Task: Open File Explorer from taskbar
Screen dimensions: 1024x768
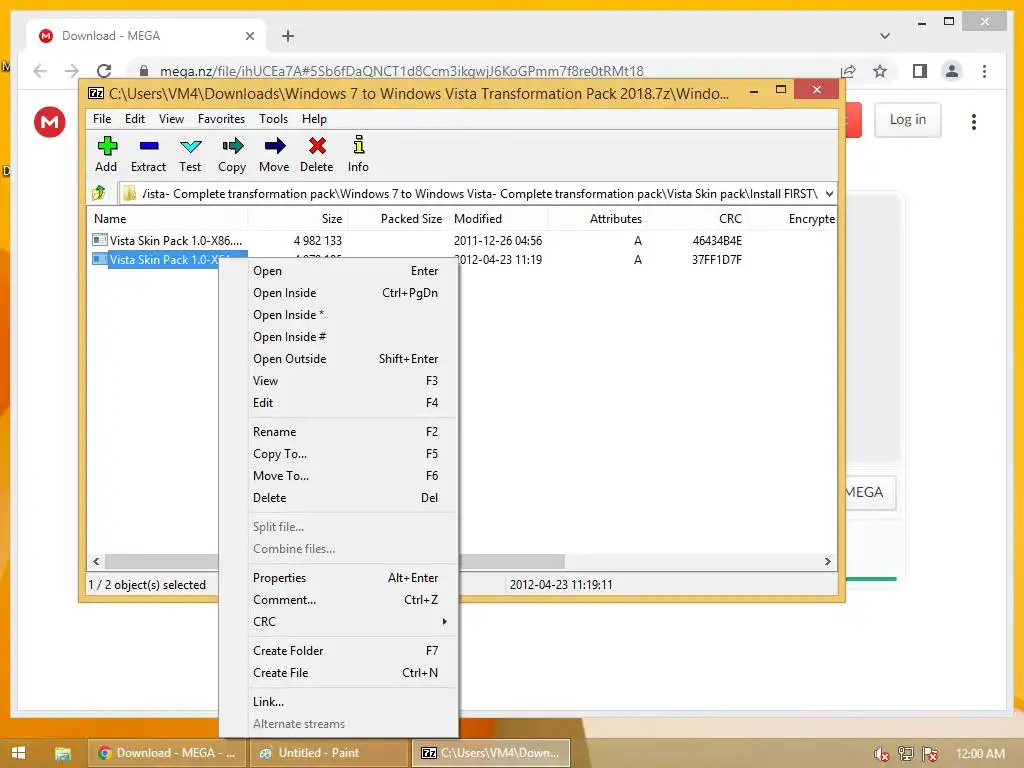Action: (62, 753)
